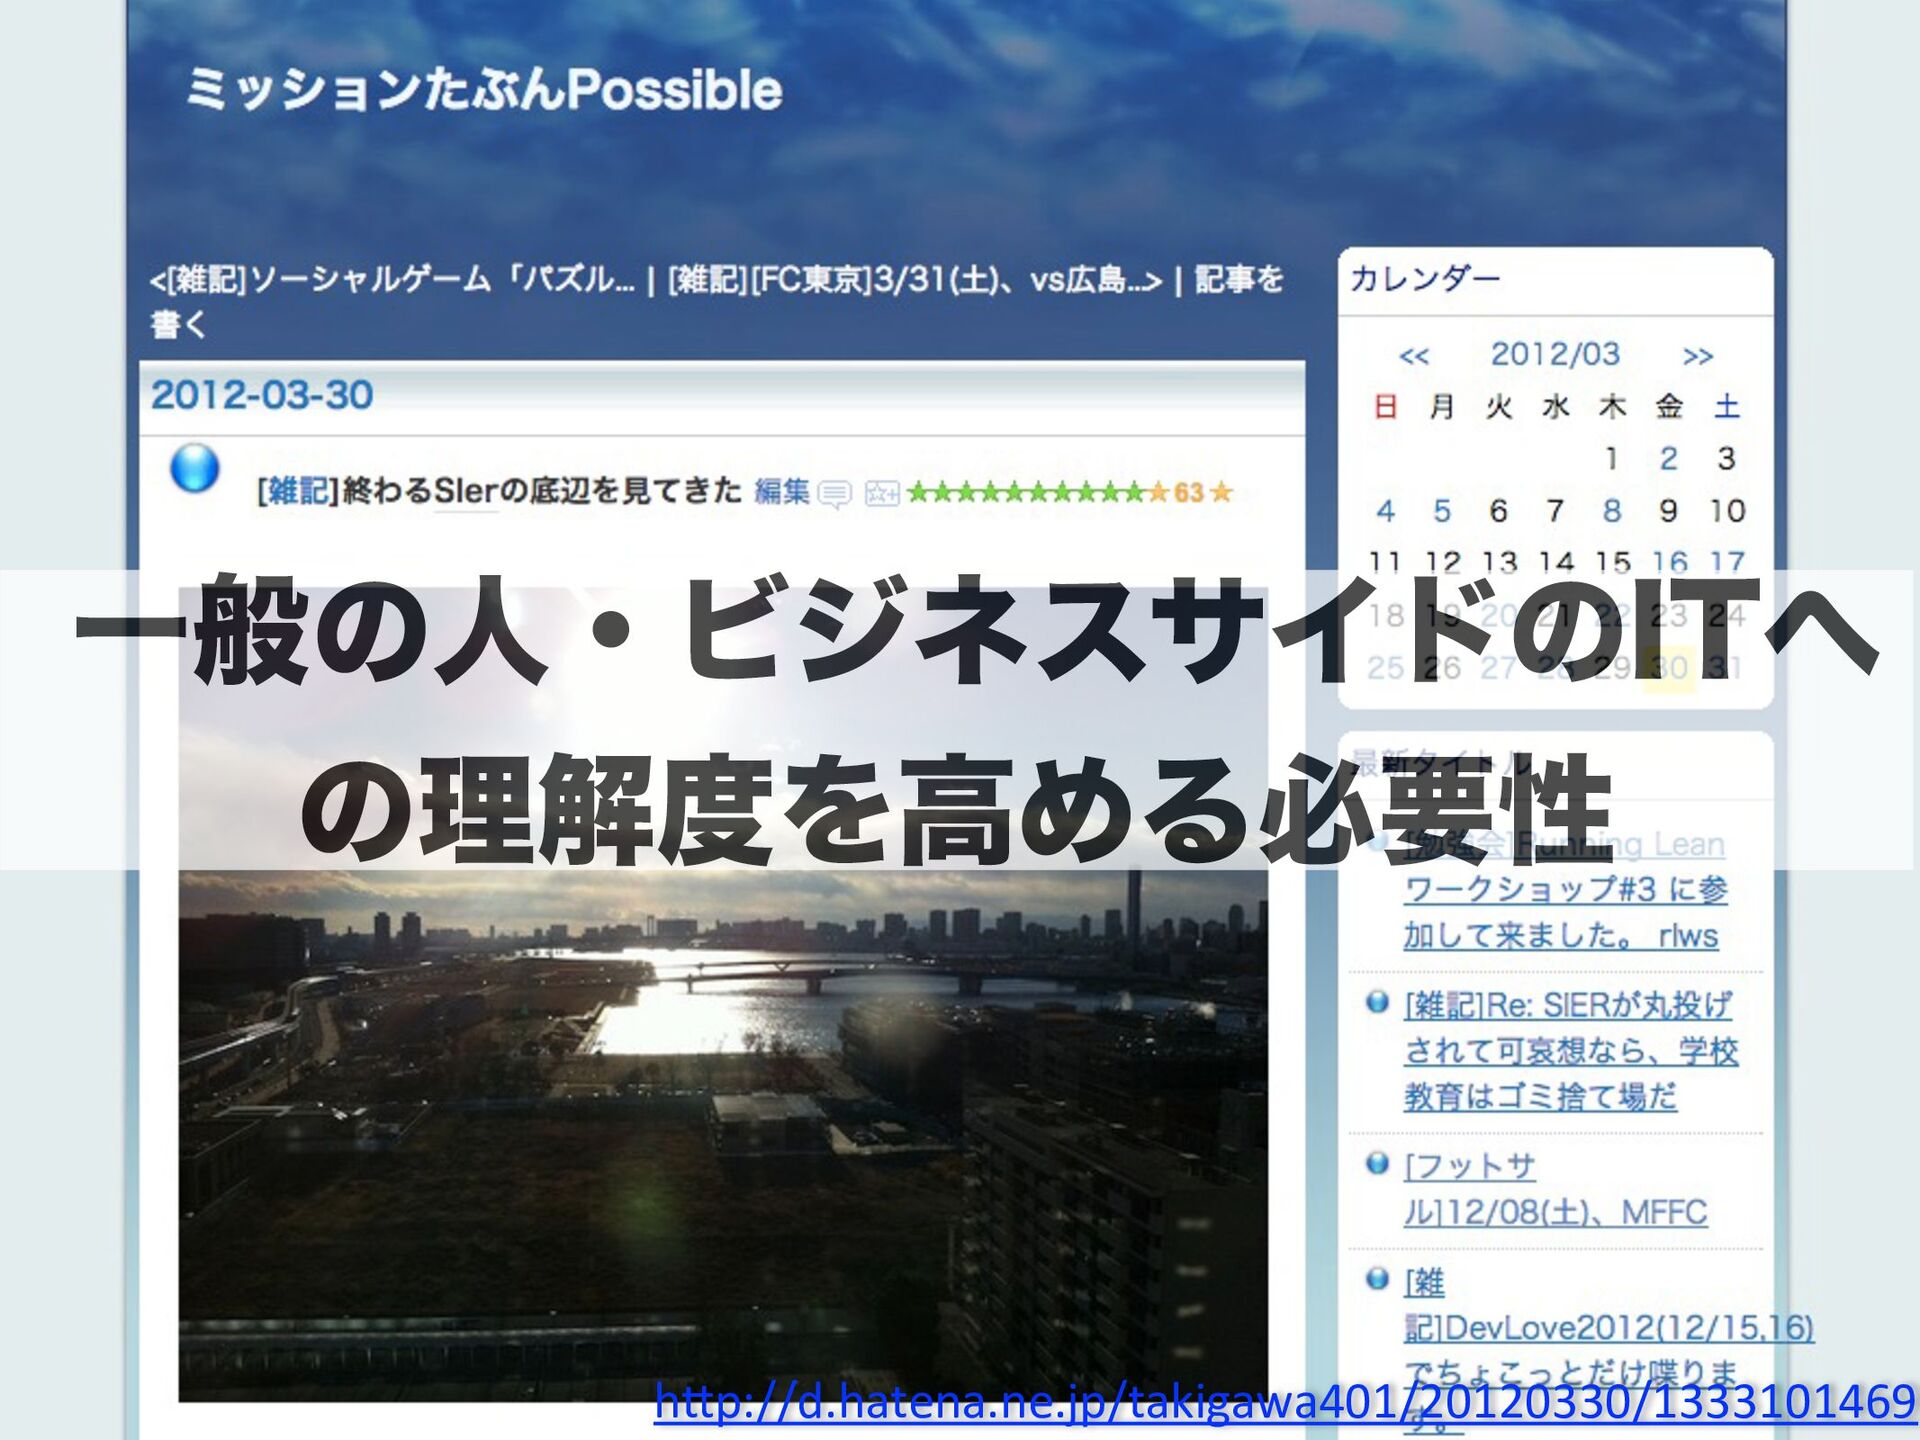Go to next month with >> in calendar
Viewport: 1920px width, 1440px height.
pyautogui.click(x=1698, y=356)
